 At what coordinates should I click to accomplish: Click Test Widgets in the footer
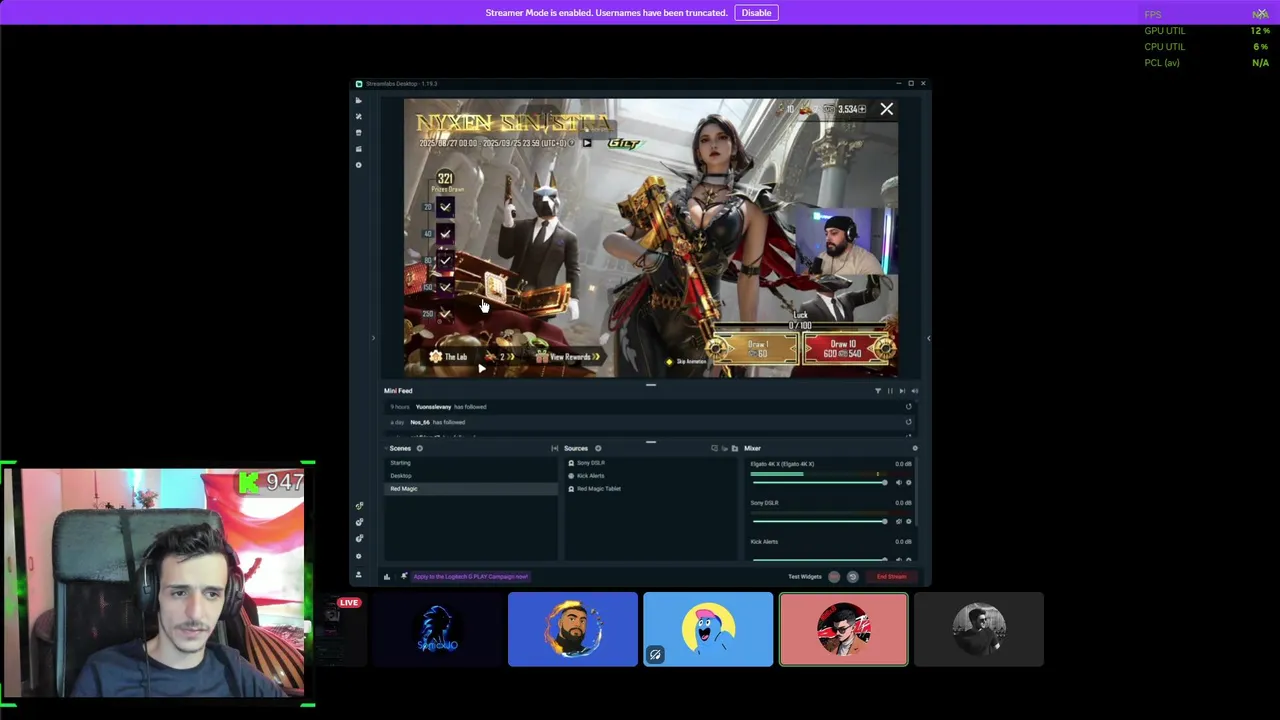click(x=805, y=577)
